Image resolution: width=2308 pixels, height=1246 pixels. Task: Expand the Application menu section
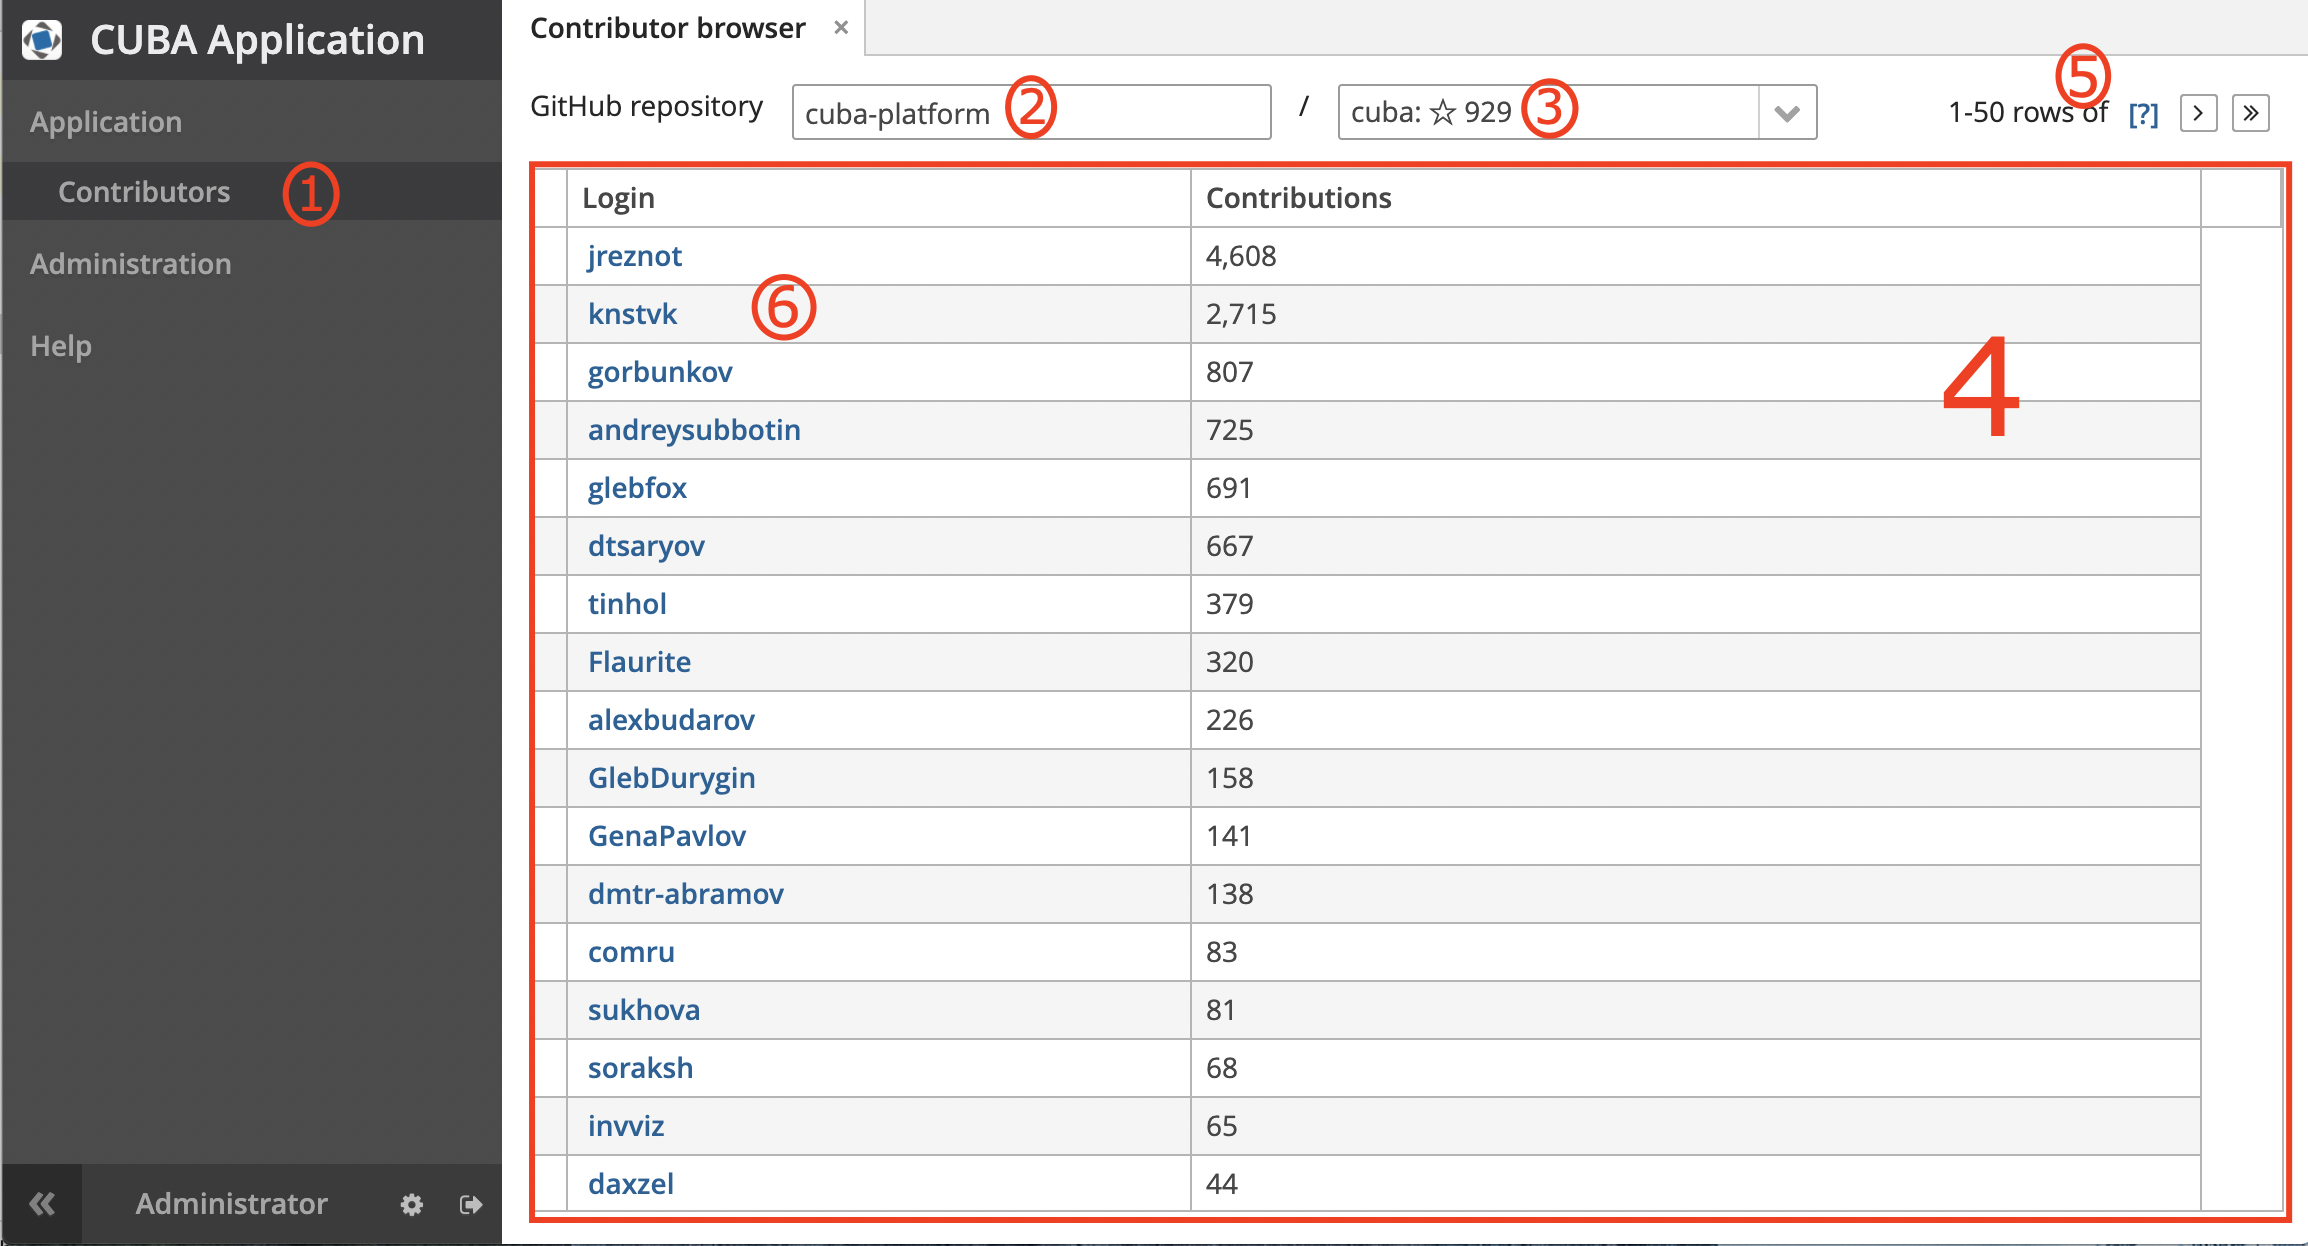(106, 122)
